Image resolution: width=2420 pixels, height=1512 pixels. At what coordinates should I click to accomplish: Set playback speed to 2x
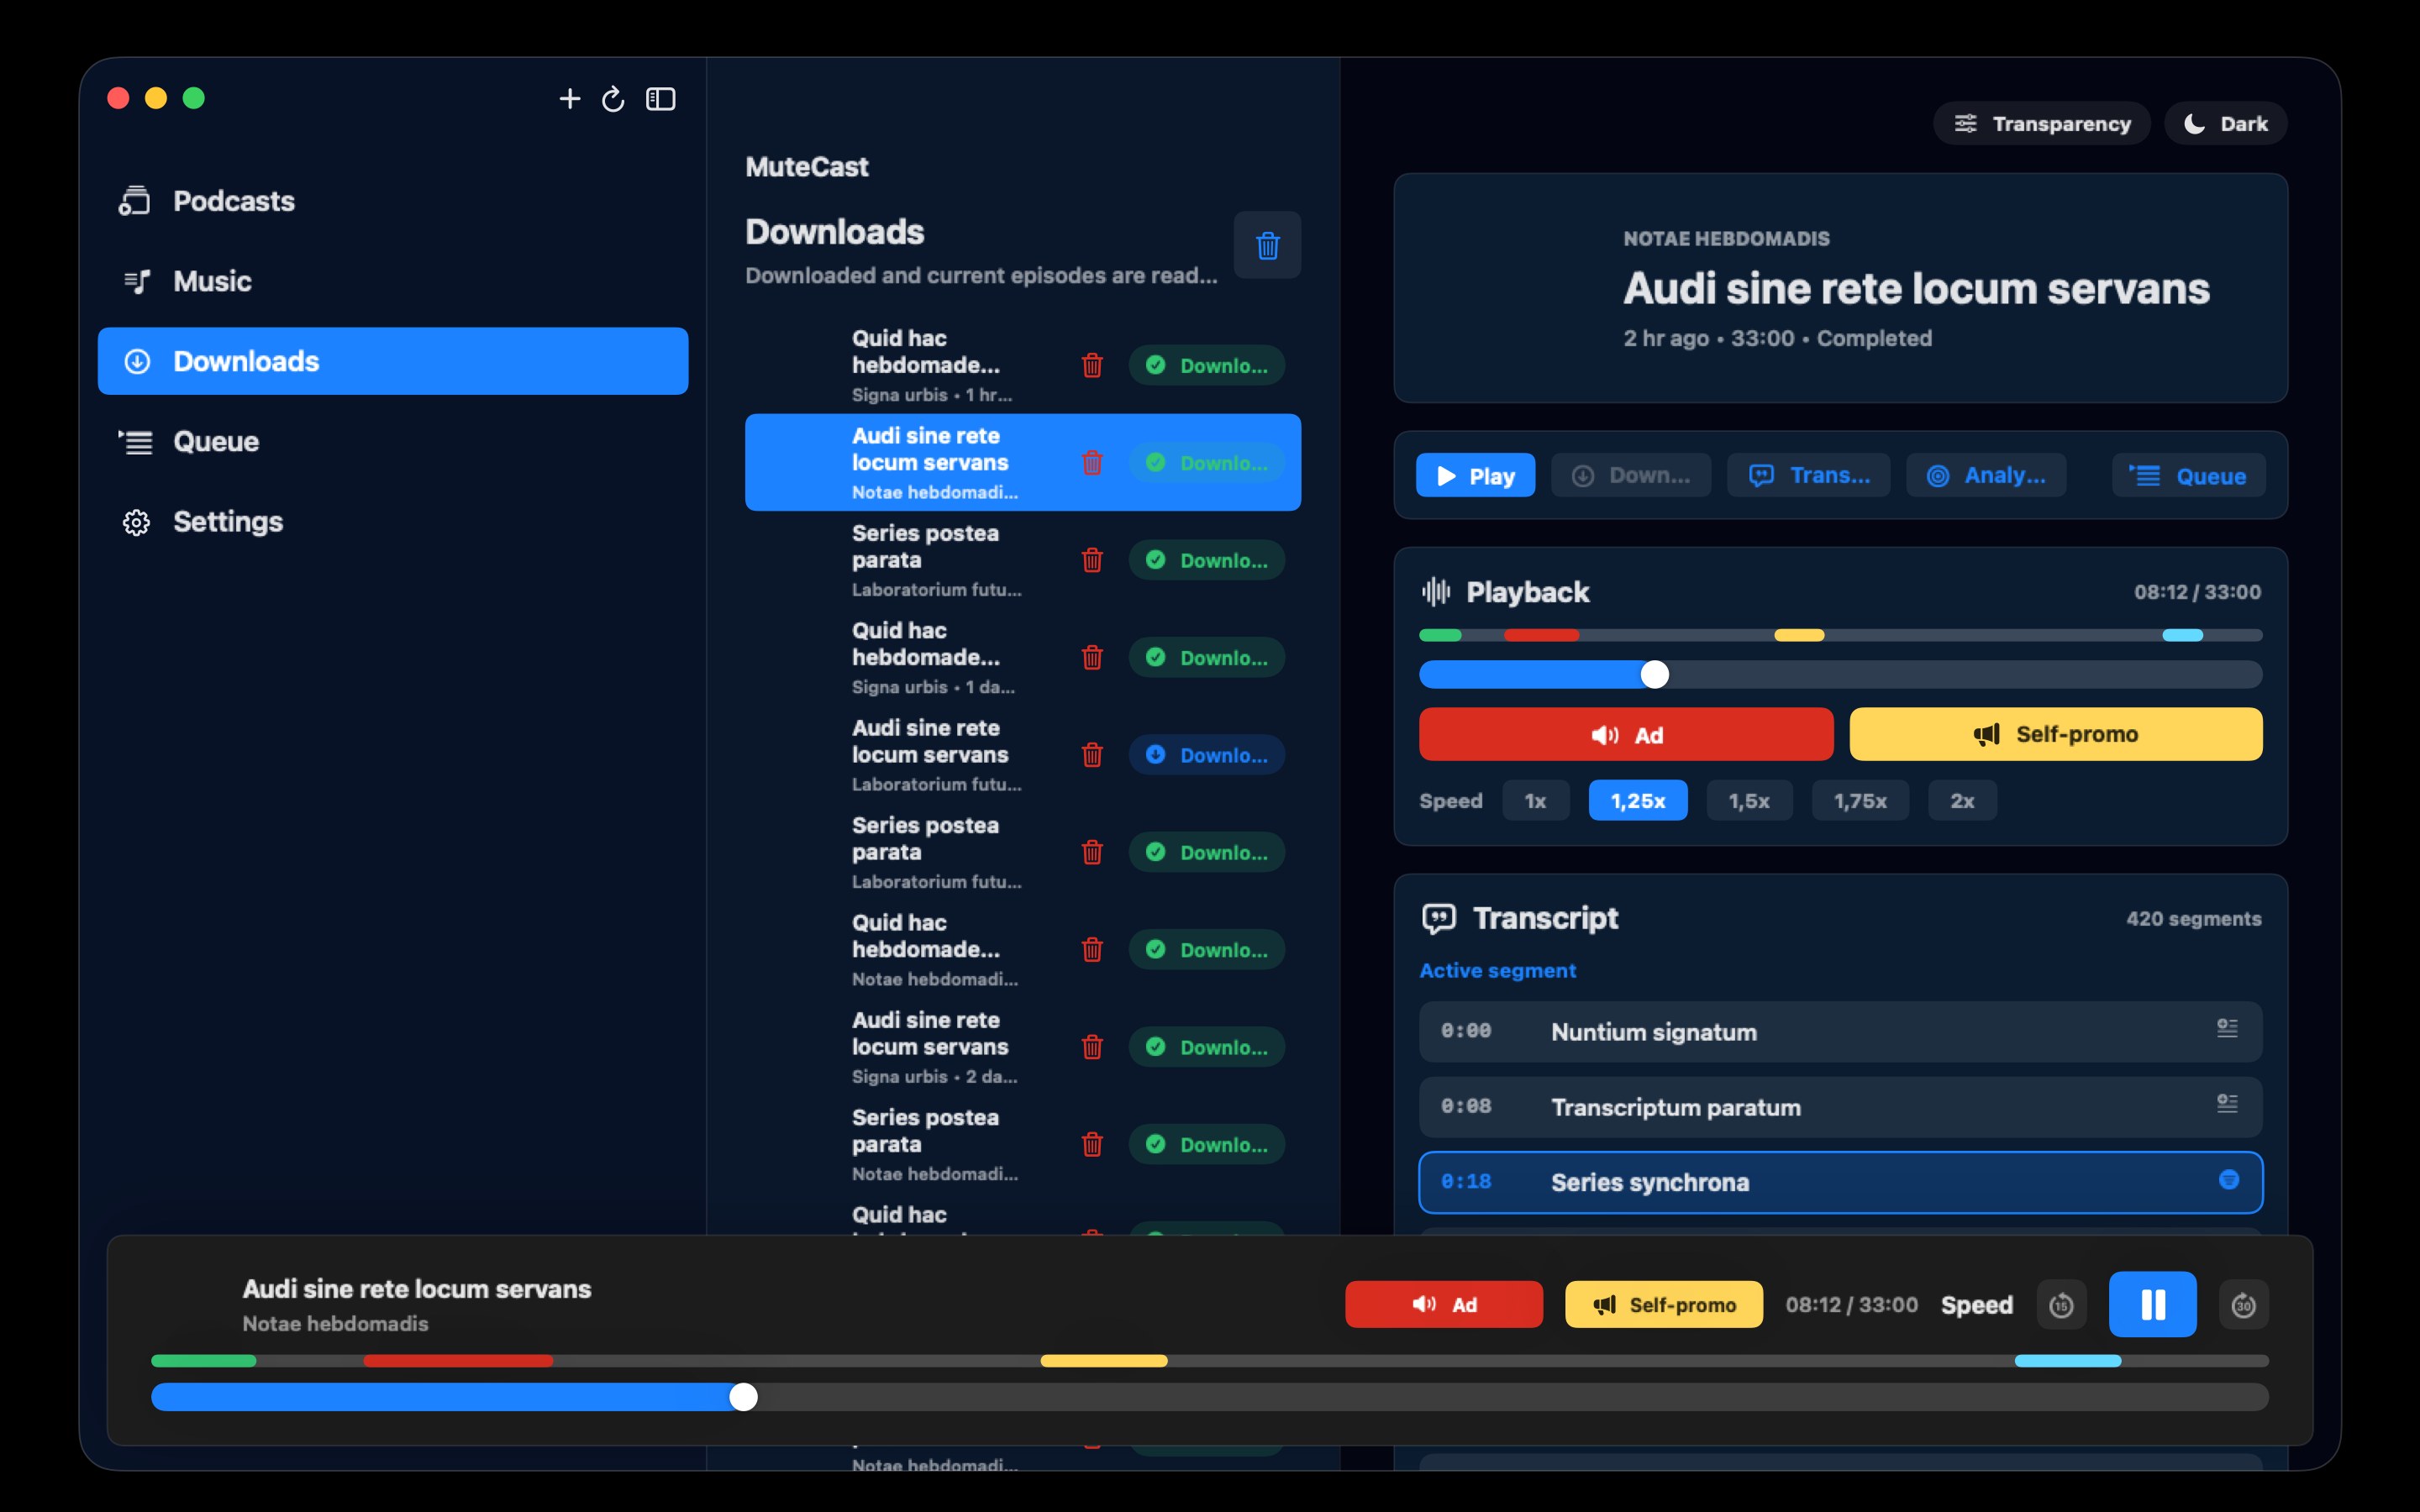1962,801
